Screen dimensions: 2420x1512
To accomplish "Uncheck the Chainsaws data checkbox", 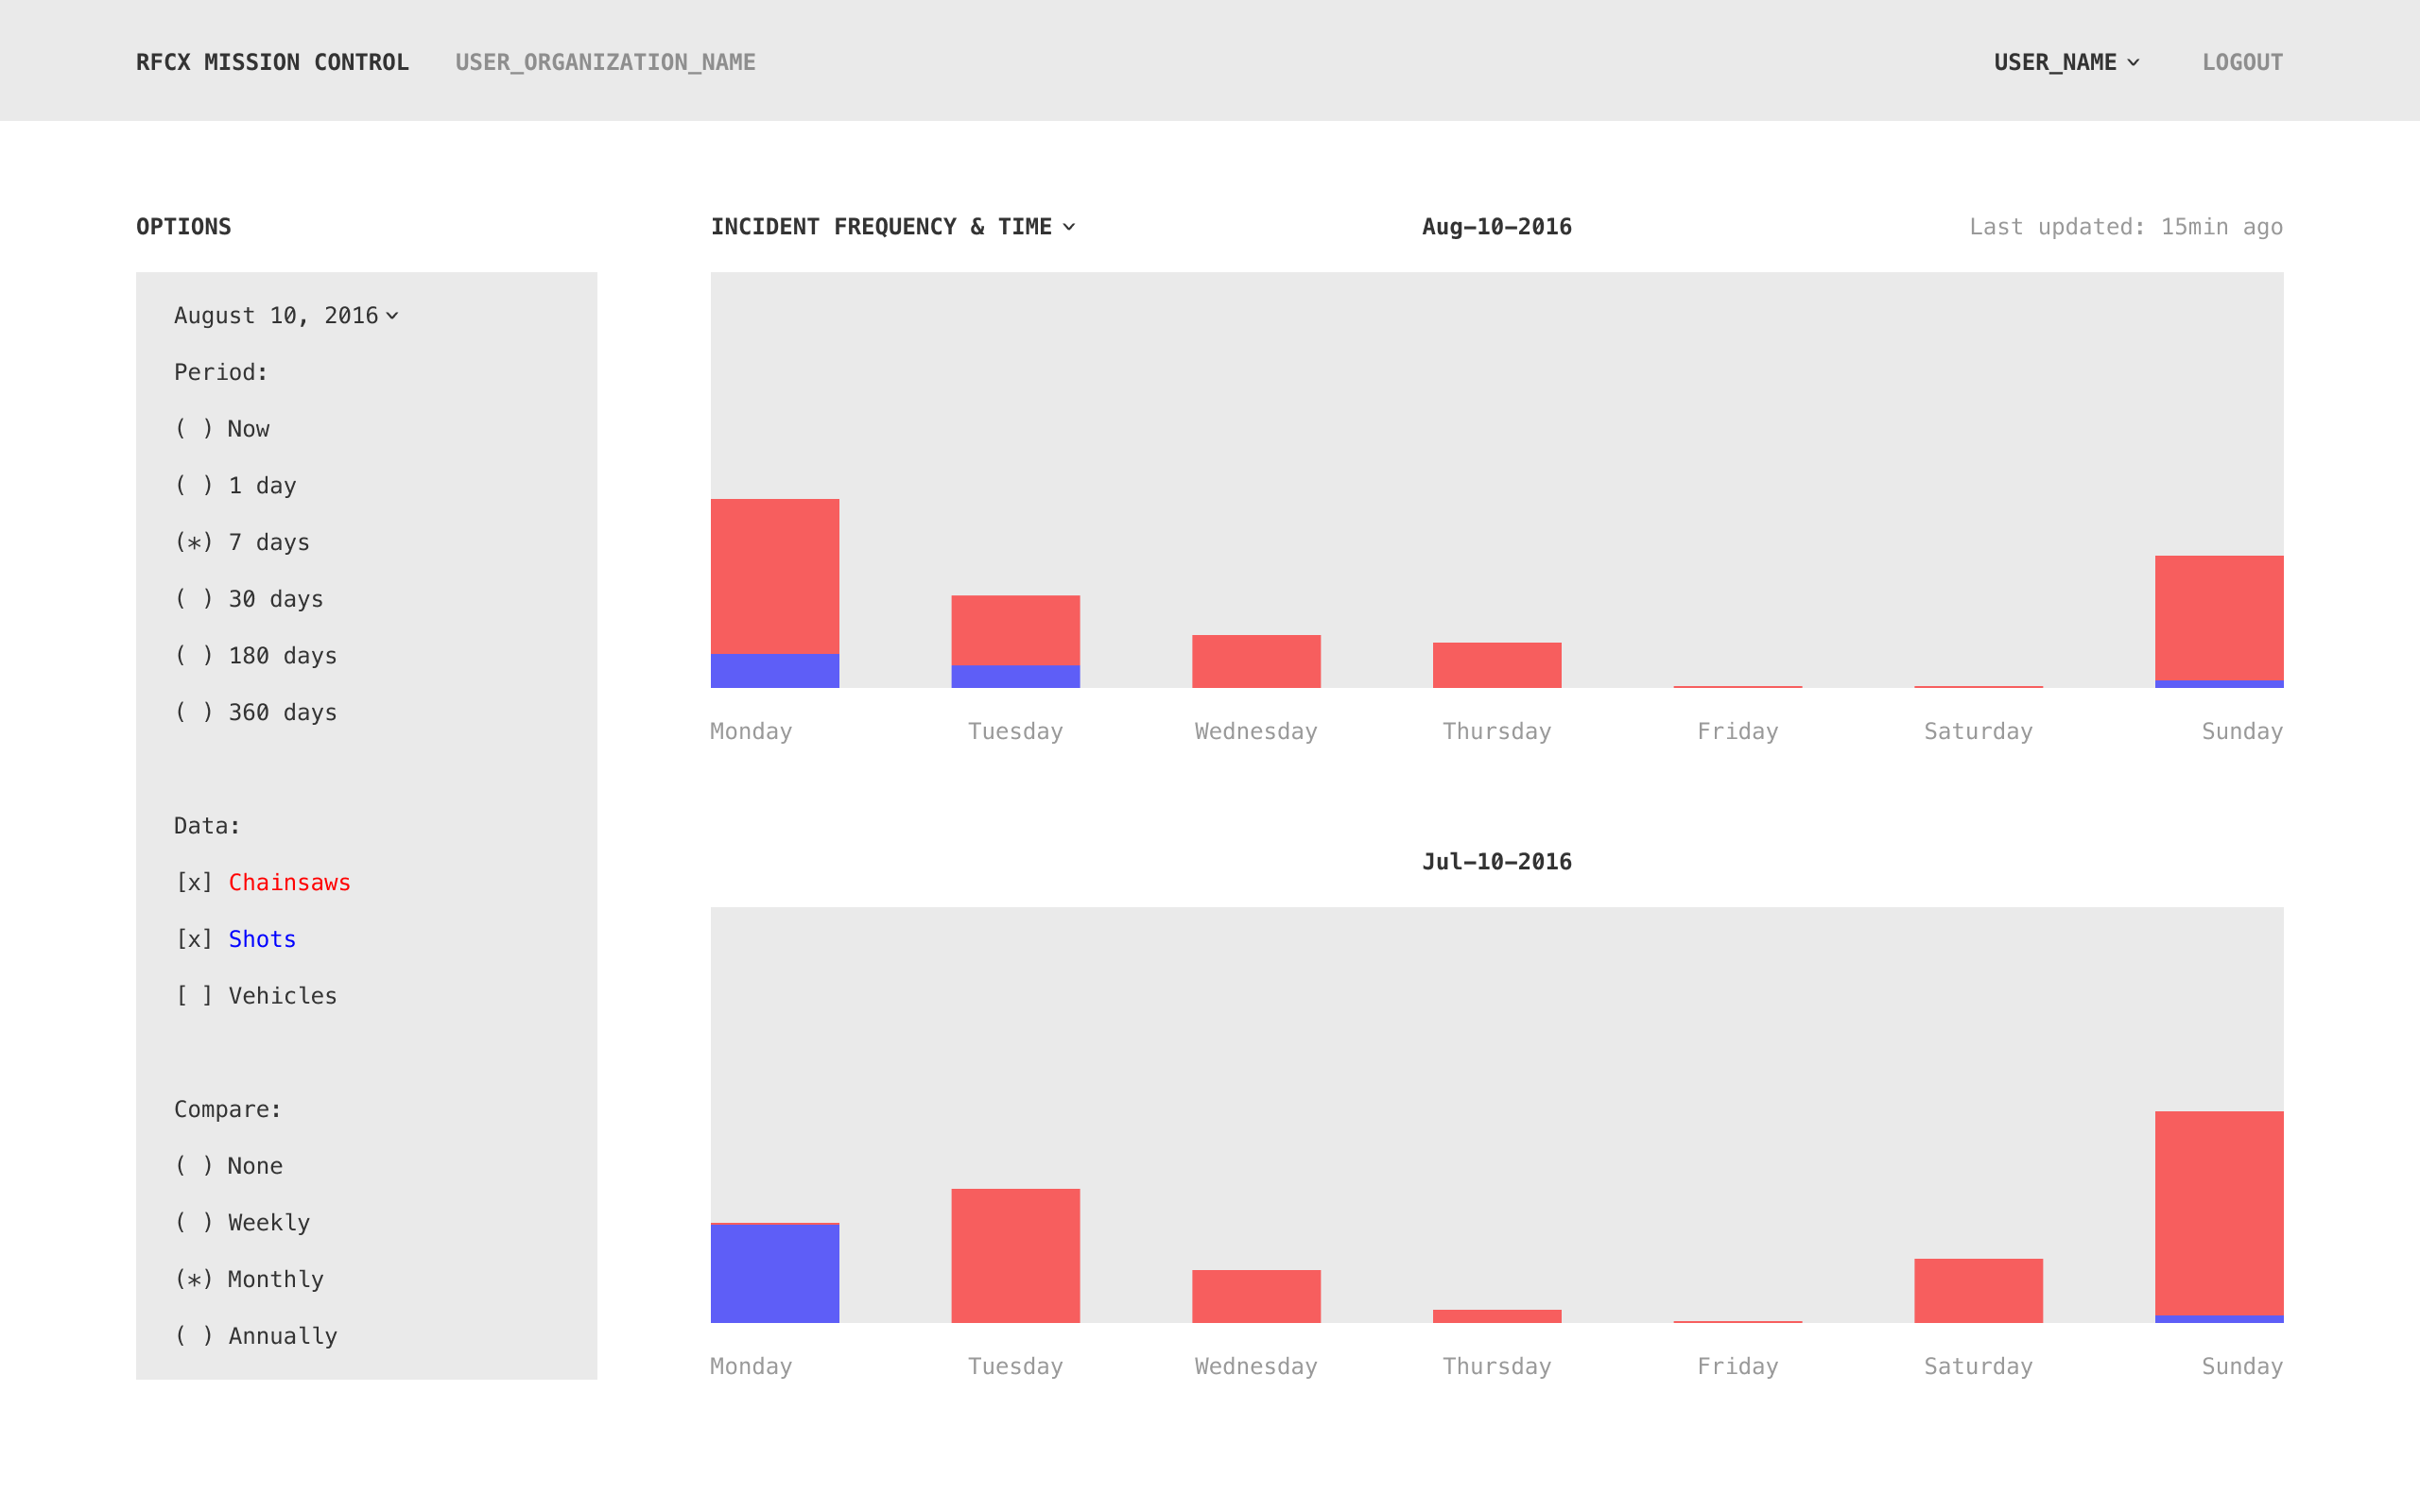I will pyautogui.click(x=194, y=883).
